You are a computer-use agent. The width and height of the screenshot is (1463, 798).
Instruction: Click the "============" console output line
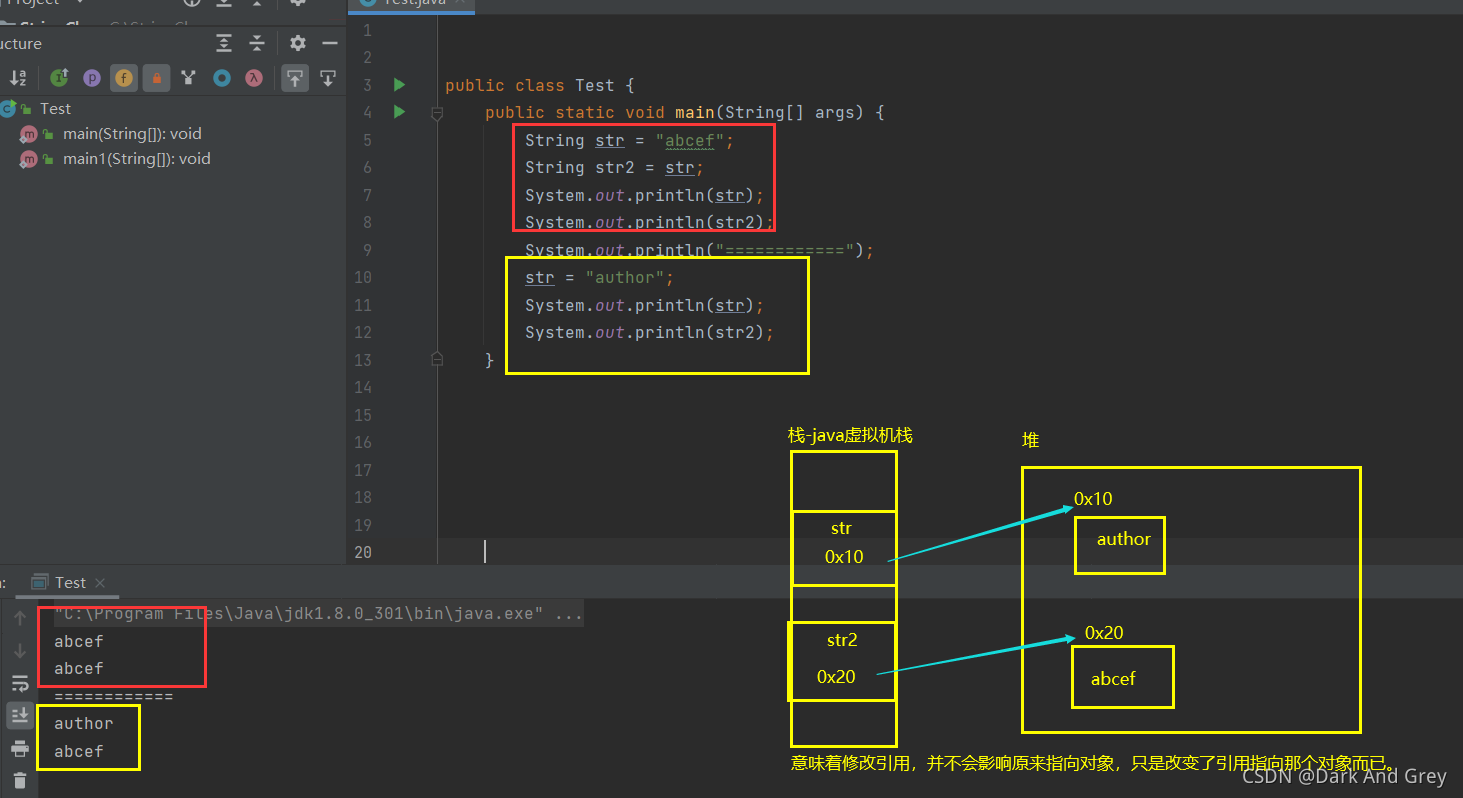pos(114,696)
